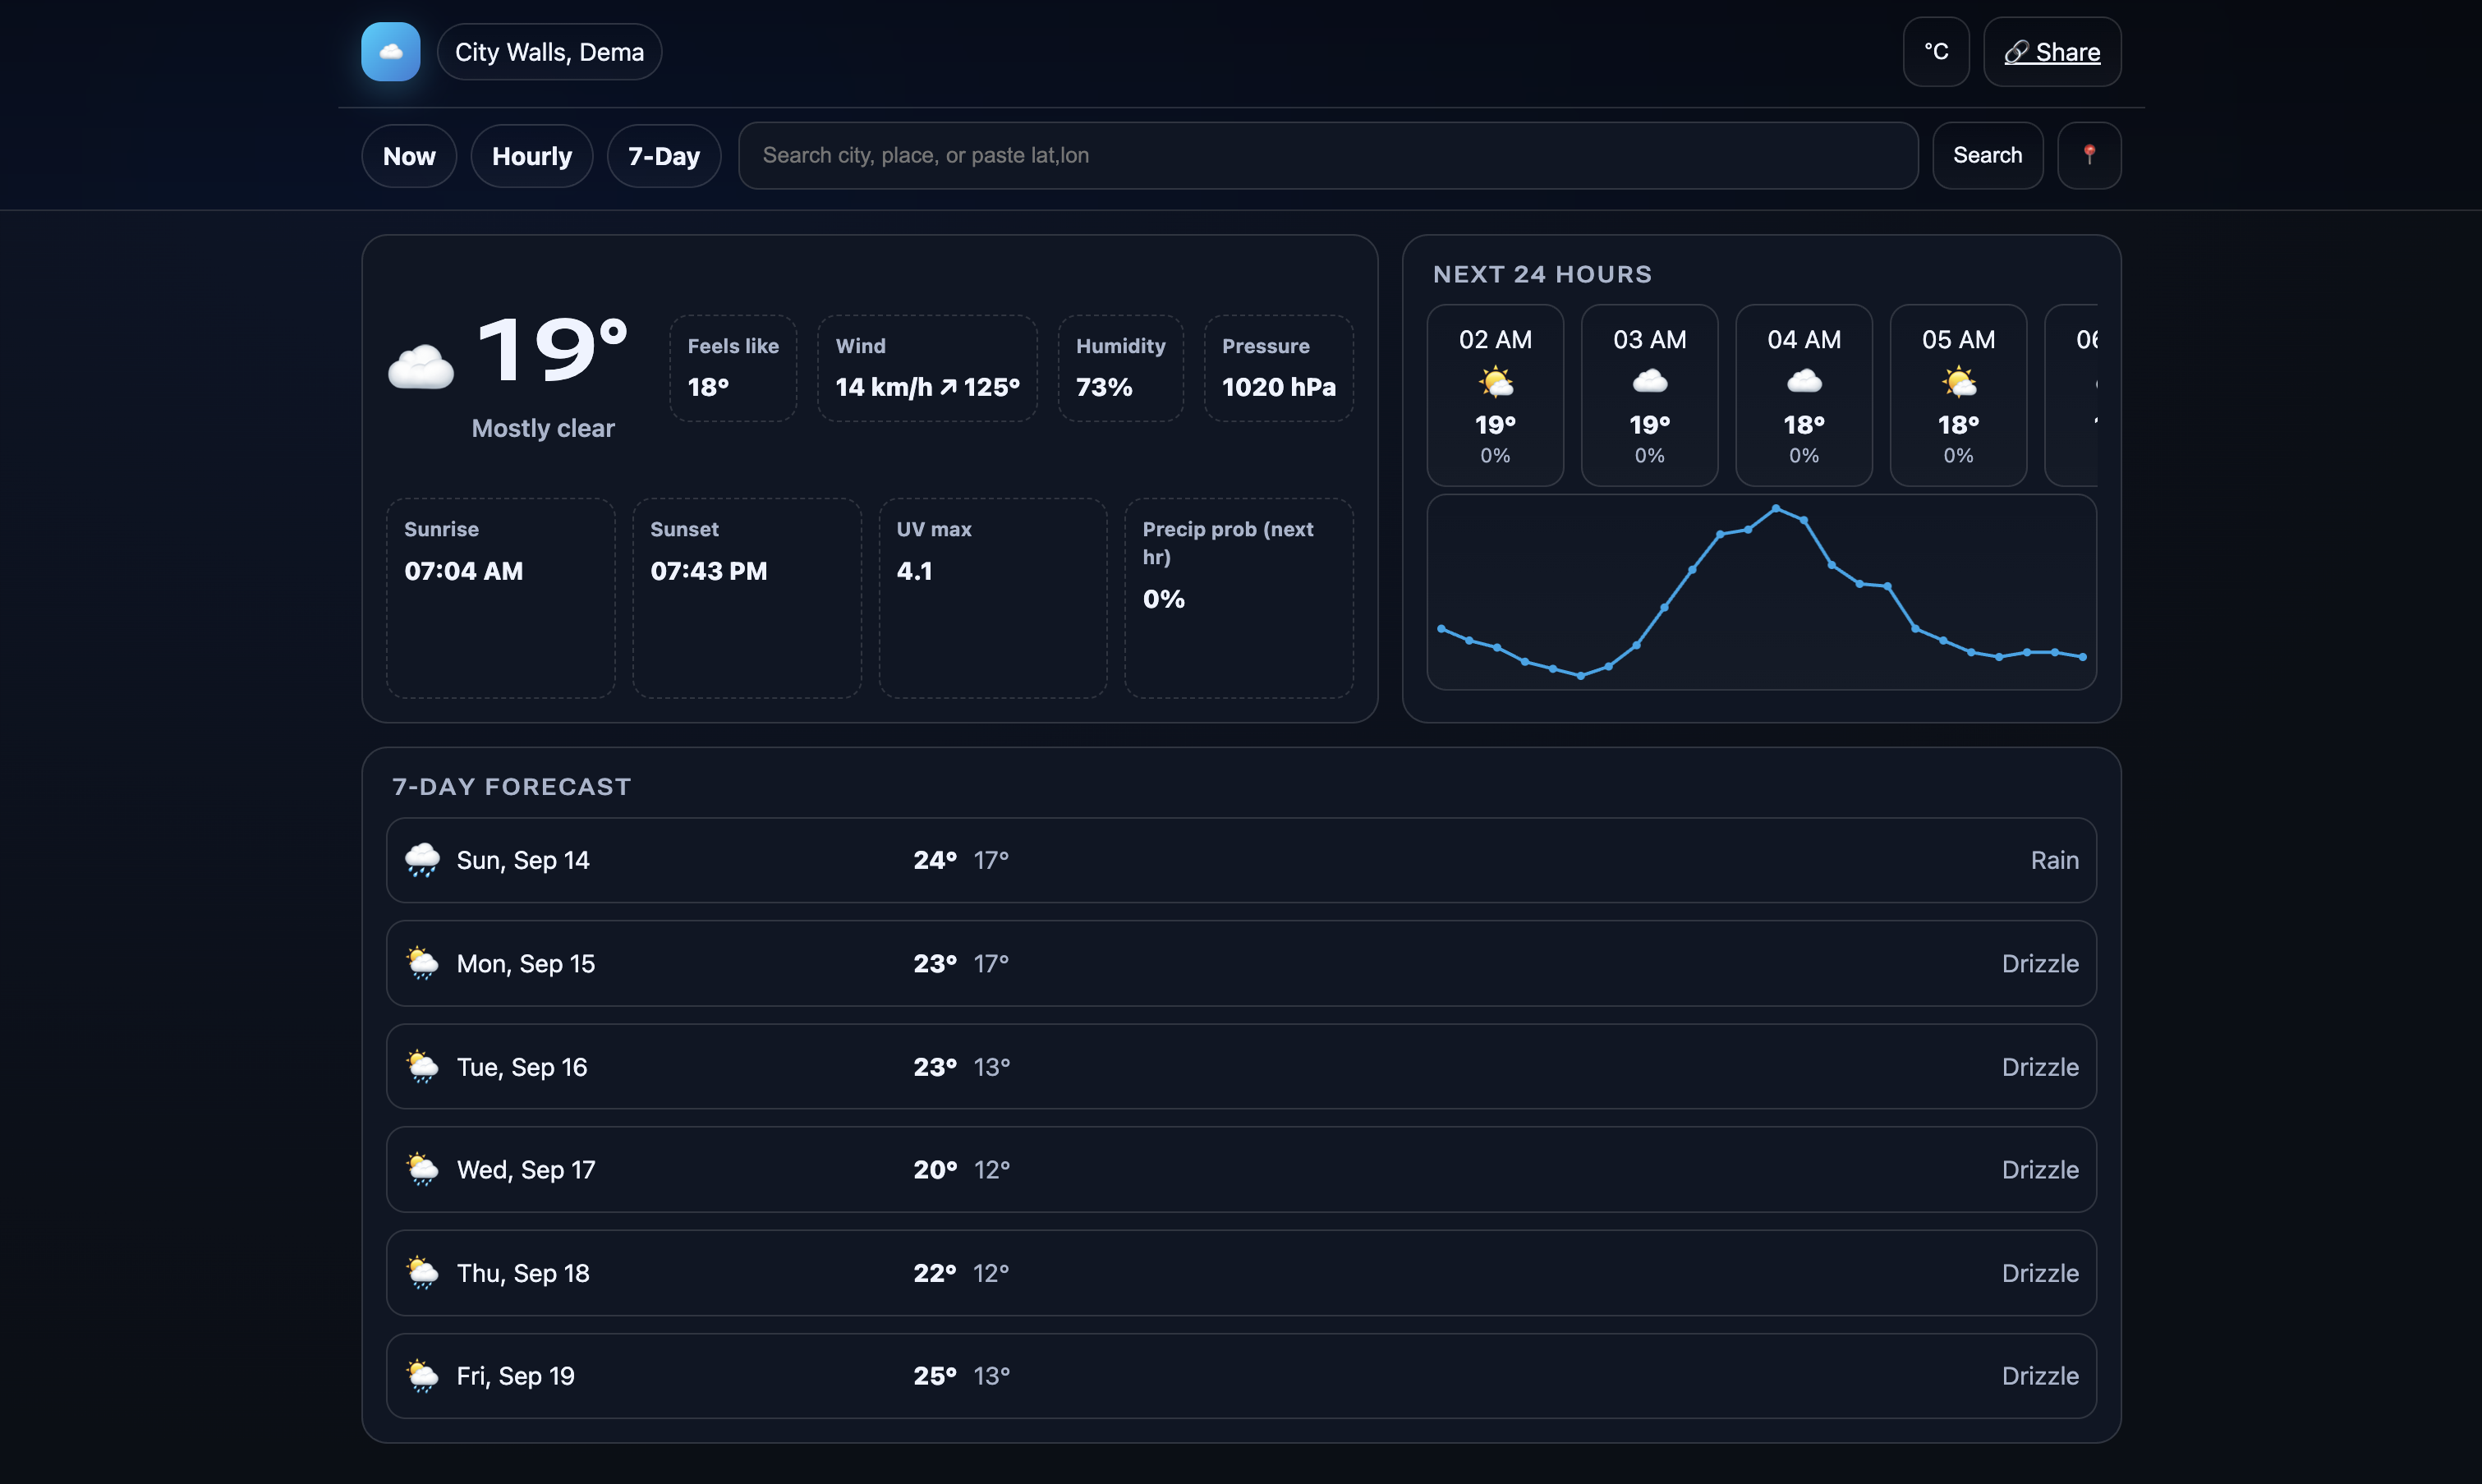Click the cloud icon in 03 AM card
This screenshot has height=1484, width=2482.
1649,382
